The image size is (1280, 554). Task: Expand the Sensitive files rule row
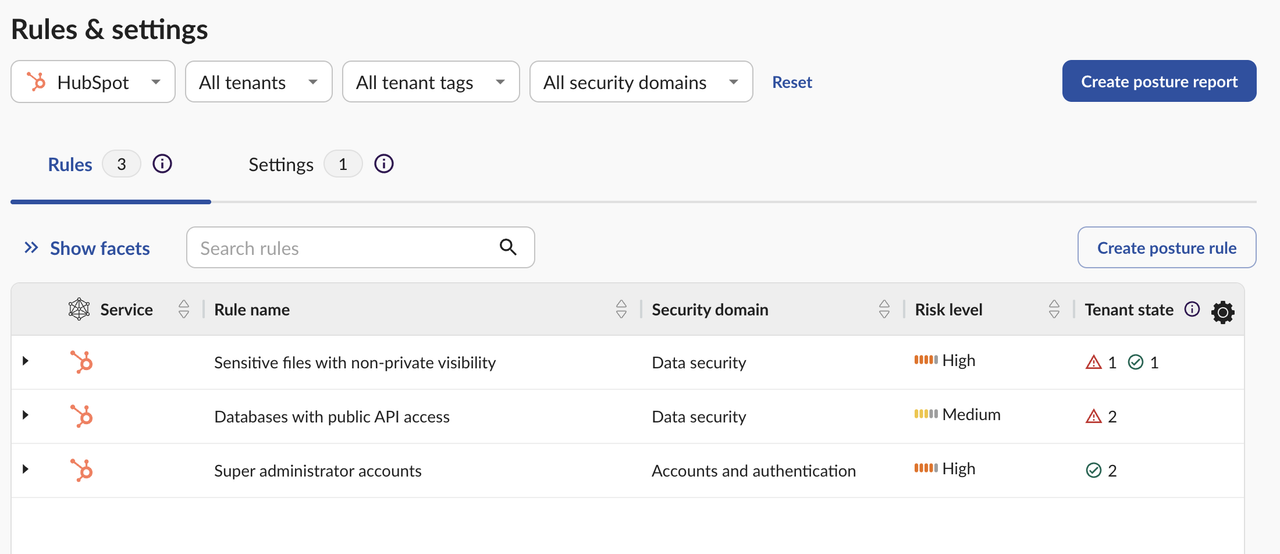(26, 361)
